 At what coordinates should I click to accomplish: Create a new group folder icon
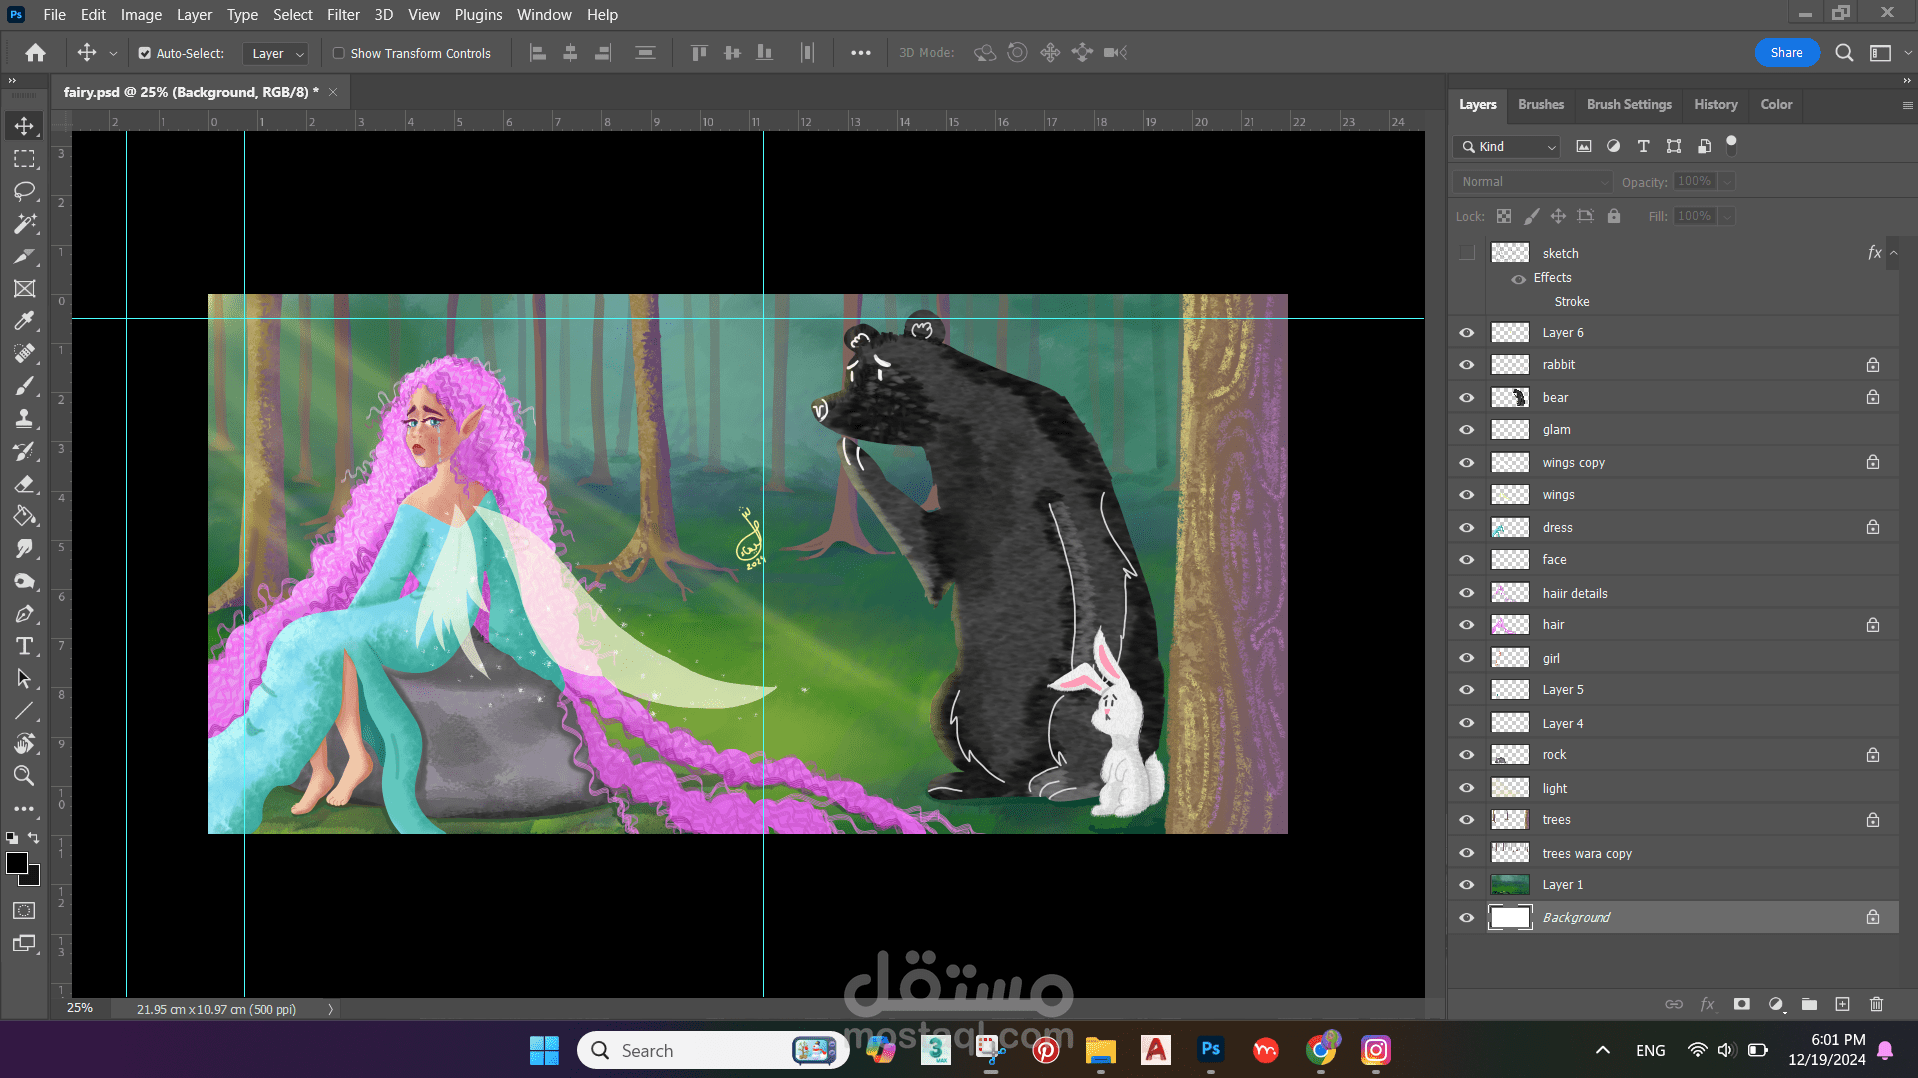[1809, 1004]
